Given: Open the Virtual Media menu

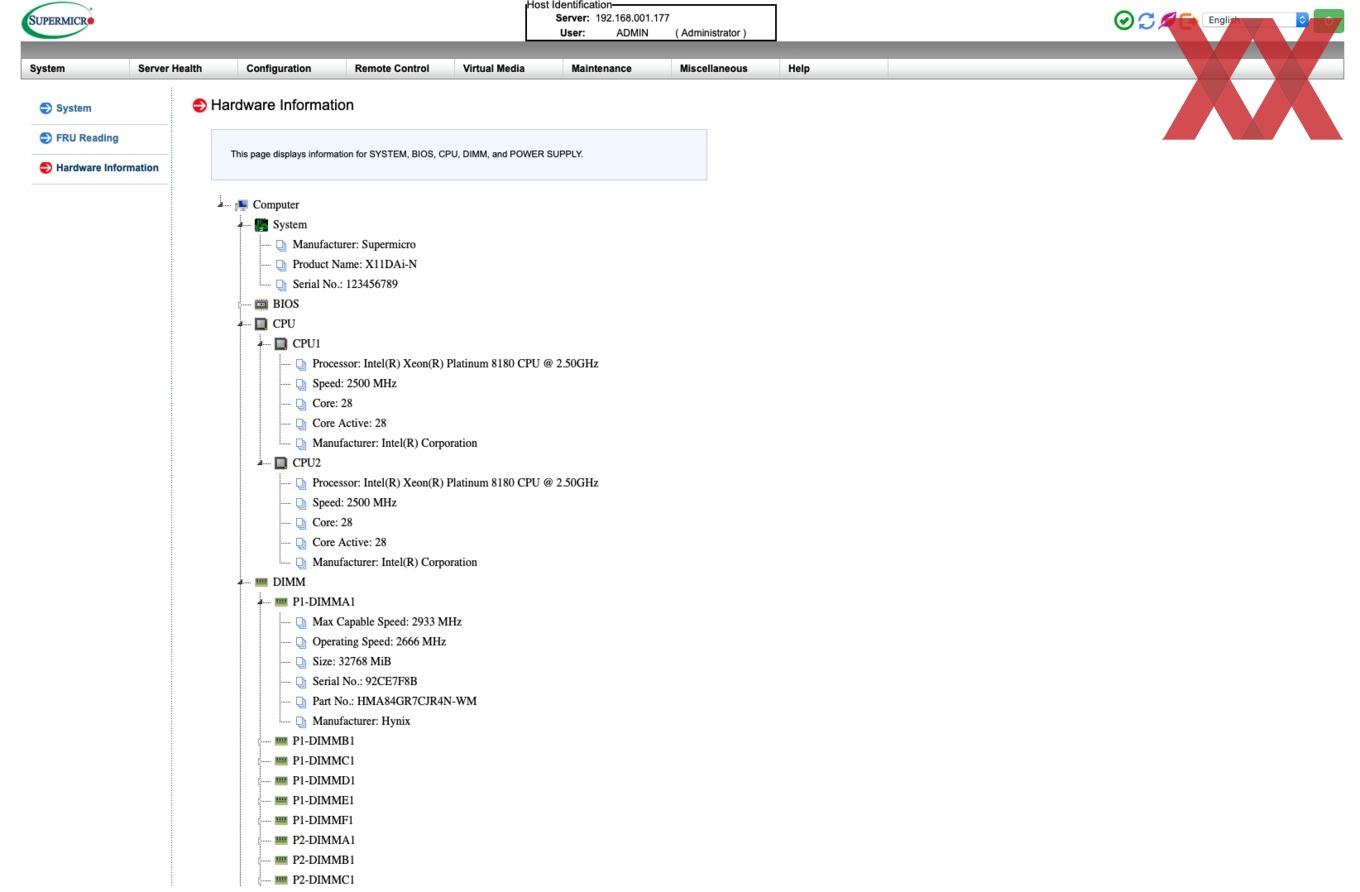Looking at the screenshot, I should [508, 69].
